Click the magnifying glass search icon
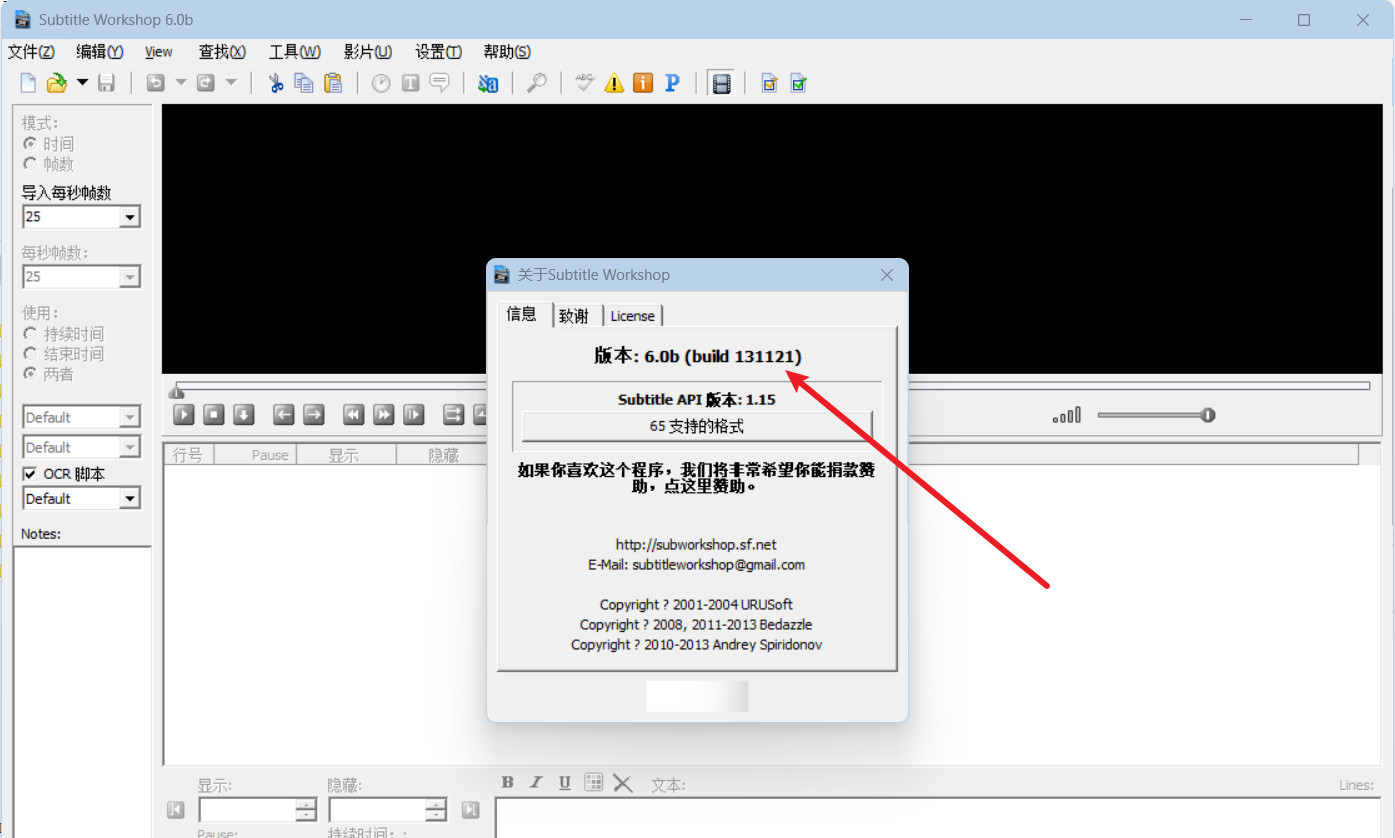Screen dimensions: 1395x838 coord(537,83)
